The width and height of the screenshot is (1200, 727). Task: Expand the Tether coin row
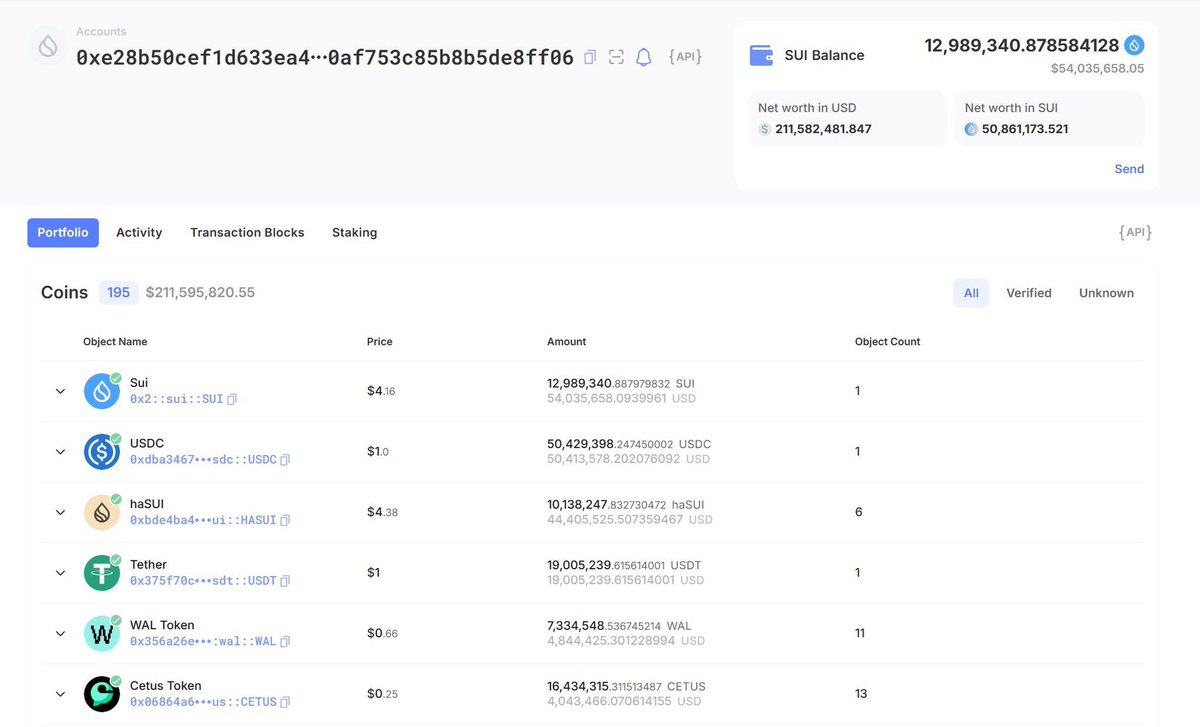click(x=61, y=573)
